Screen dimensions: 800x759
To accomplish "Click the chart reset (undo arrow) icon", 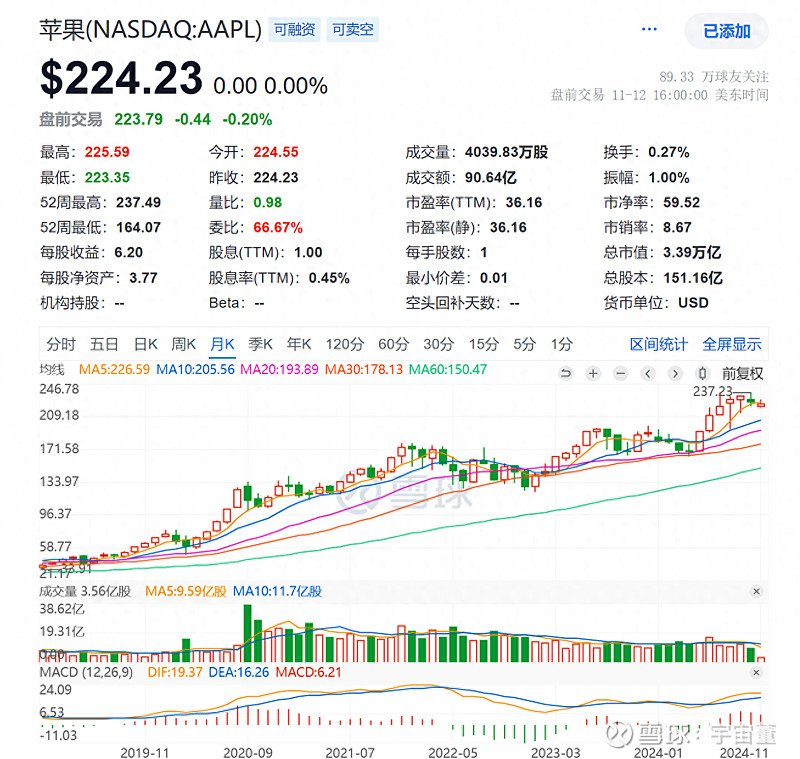I will [x=565, y=373].
